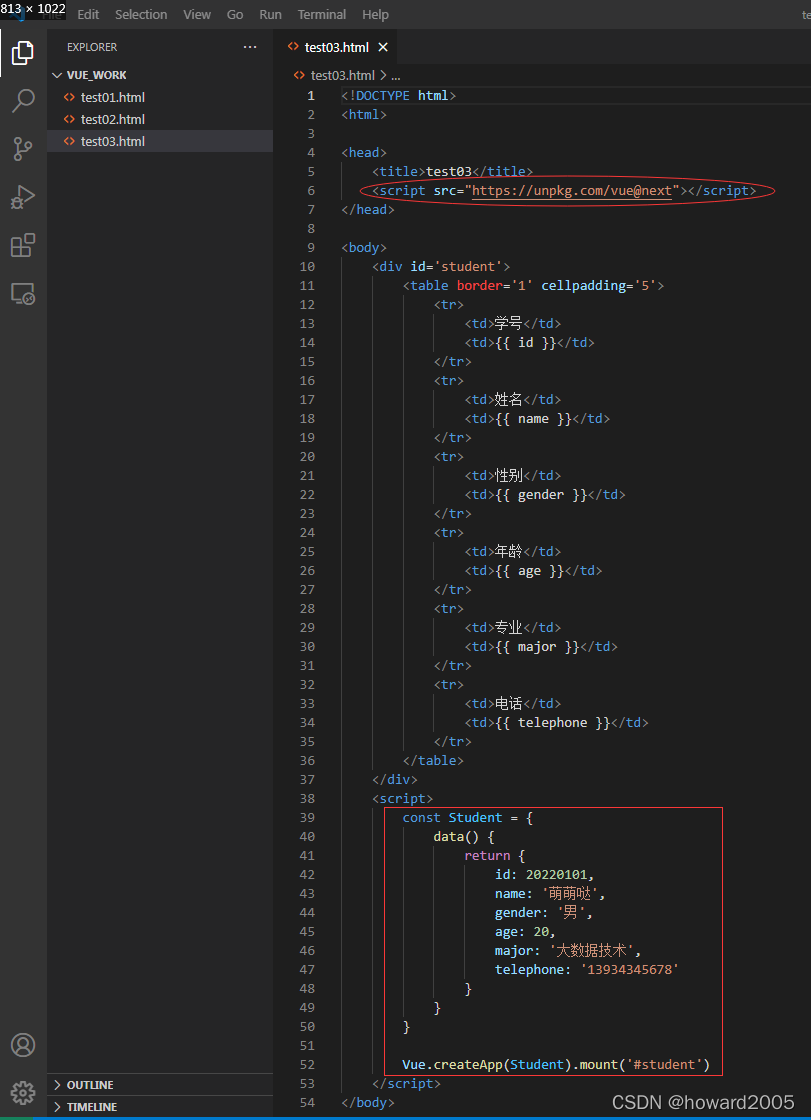
Task: Click the 'const Student = {' line
Action: (x=468, y=818)
